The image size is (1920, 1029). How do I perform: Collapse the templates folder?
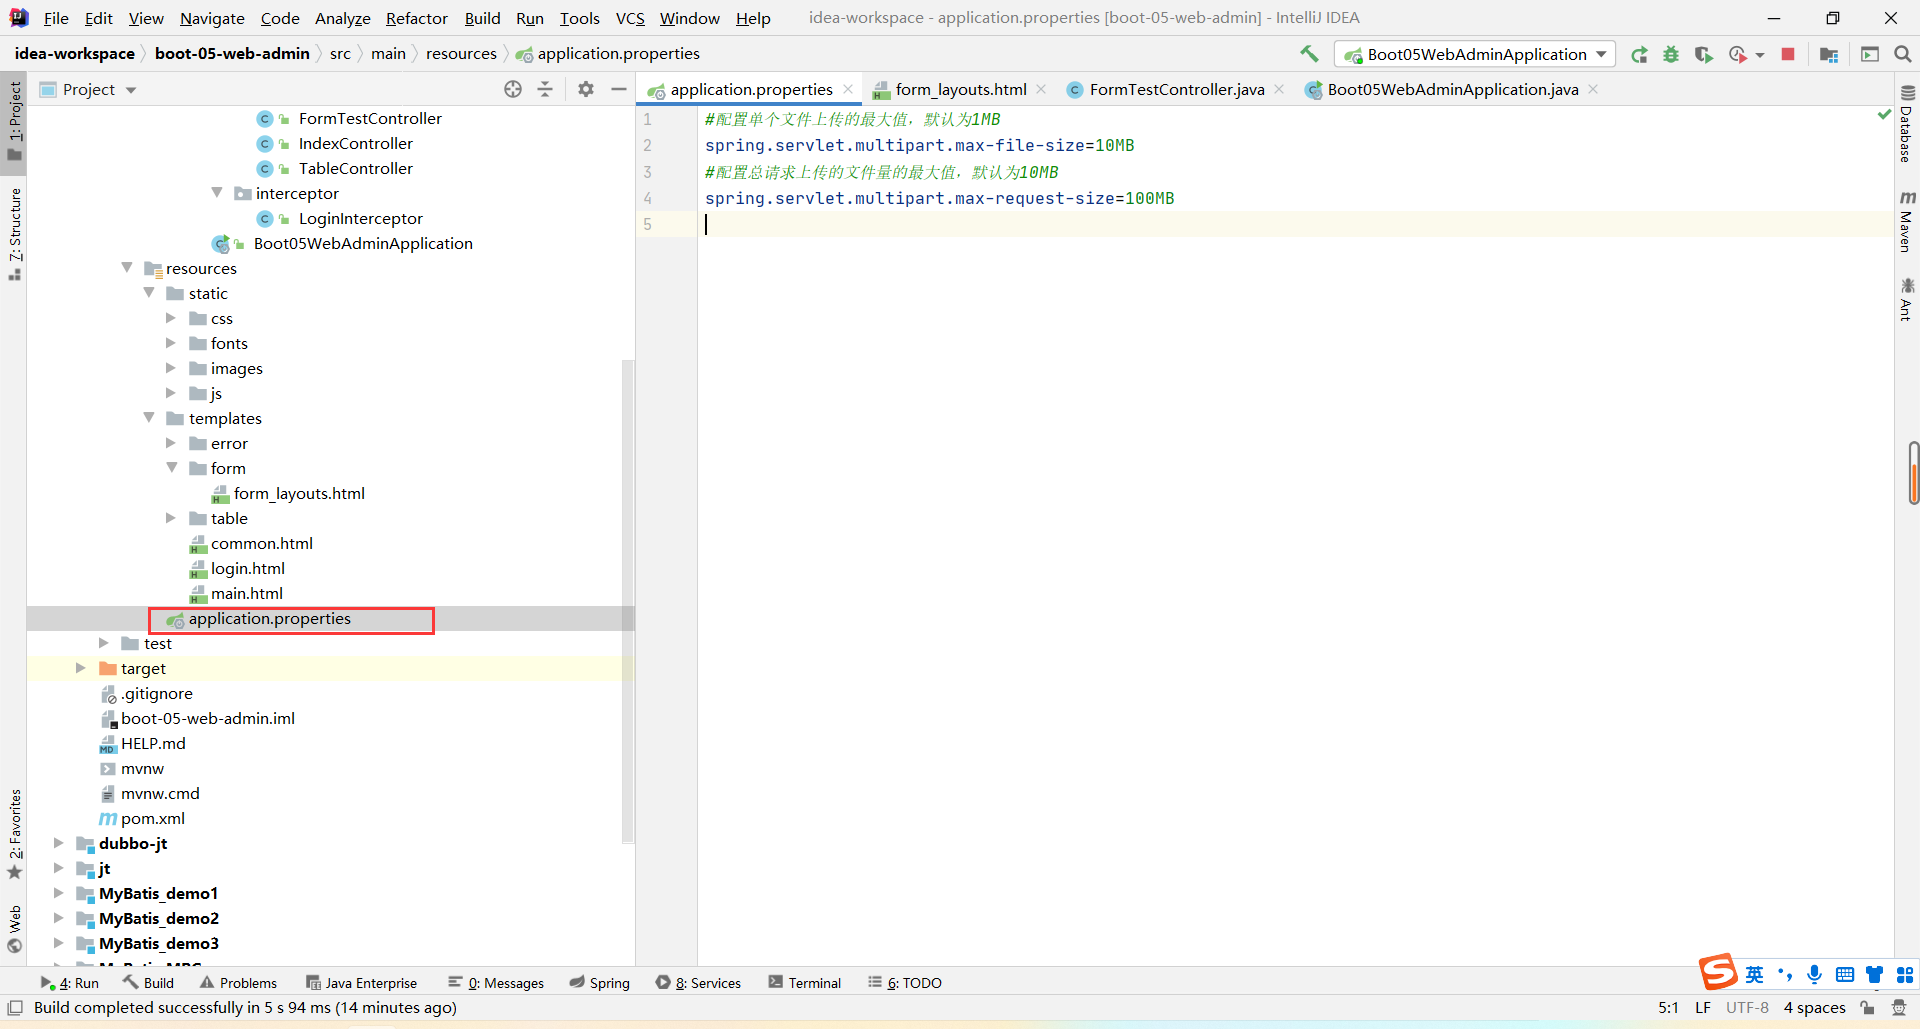149,418
